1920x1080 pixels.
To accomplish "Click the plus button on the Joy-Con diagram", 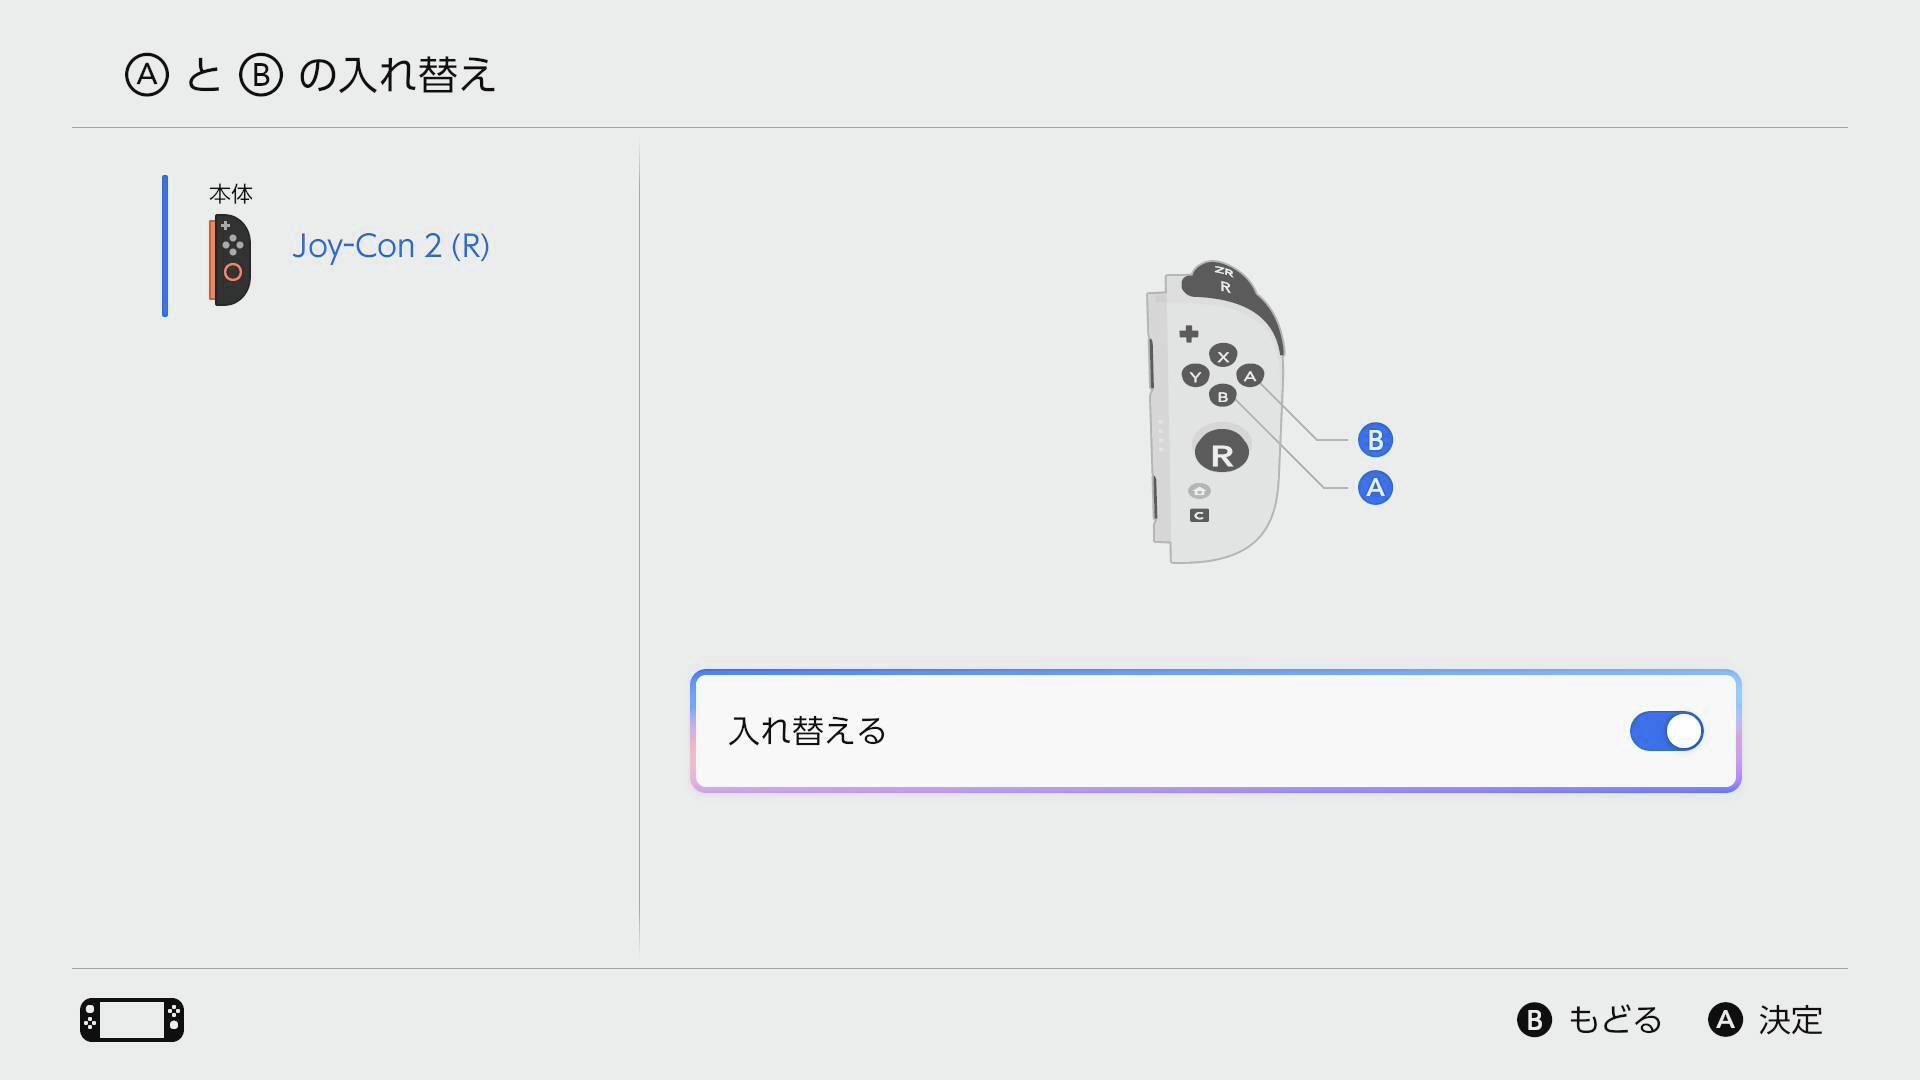I will (1188, 333).
